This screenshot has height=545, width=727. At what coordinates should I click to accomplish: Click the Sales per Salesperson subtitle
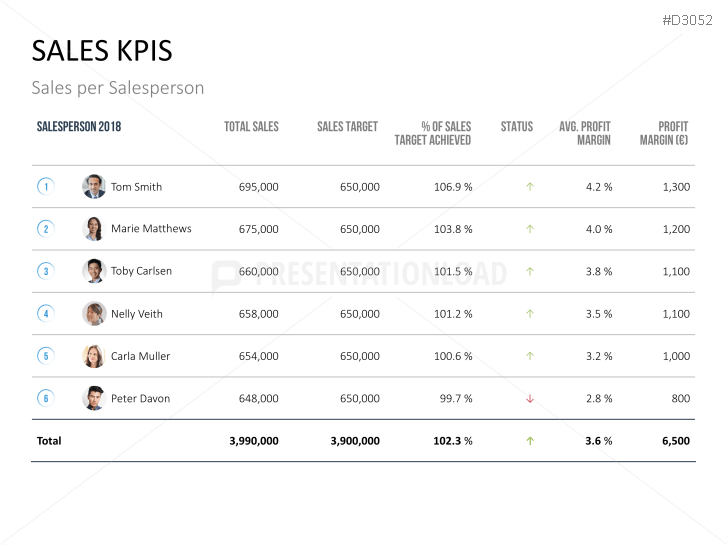[118, 88]
